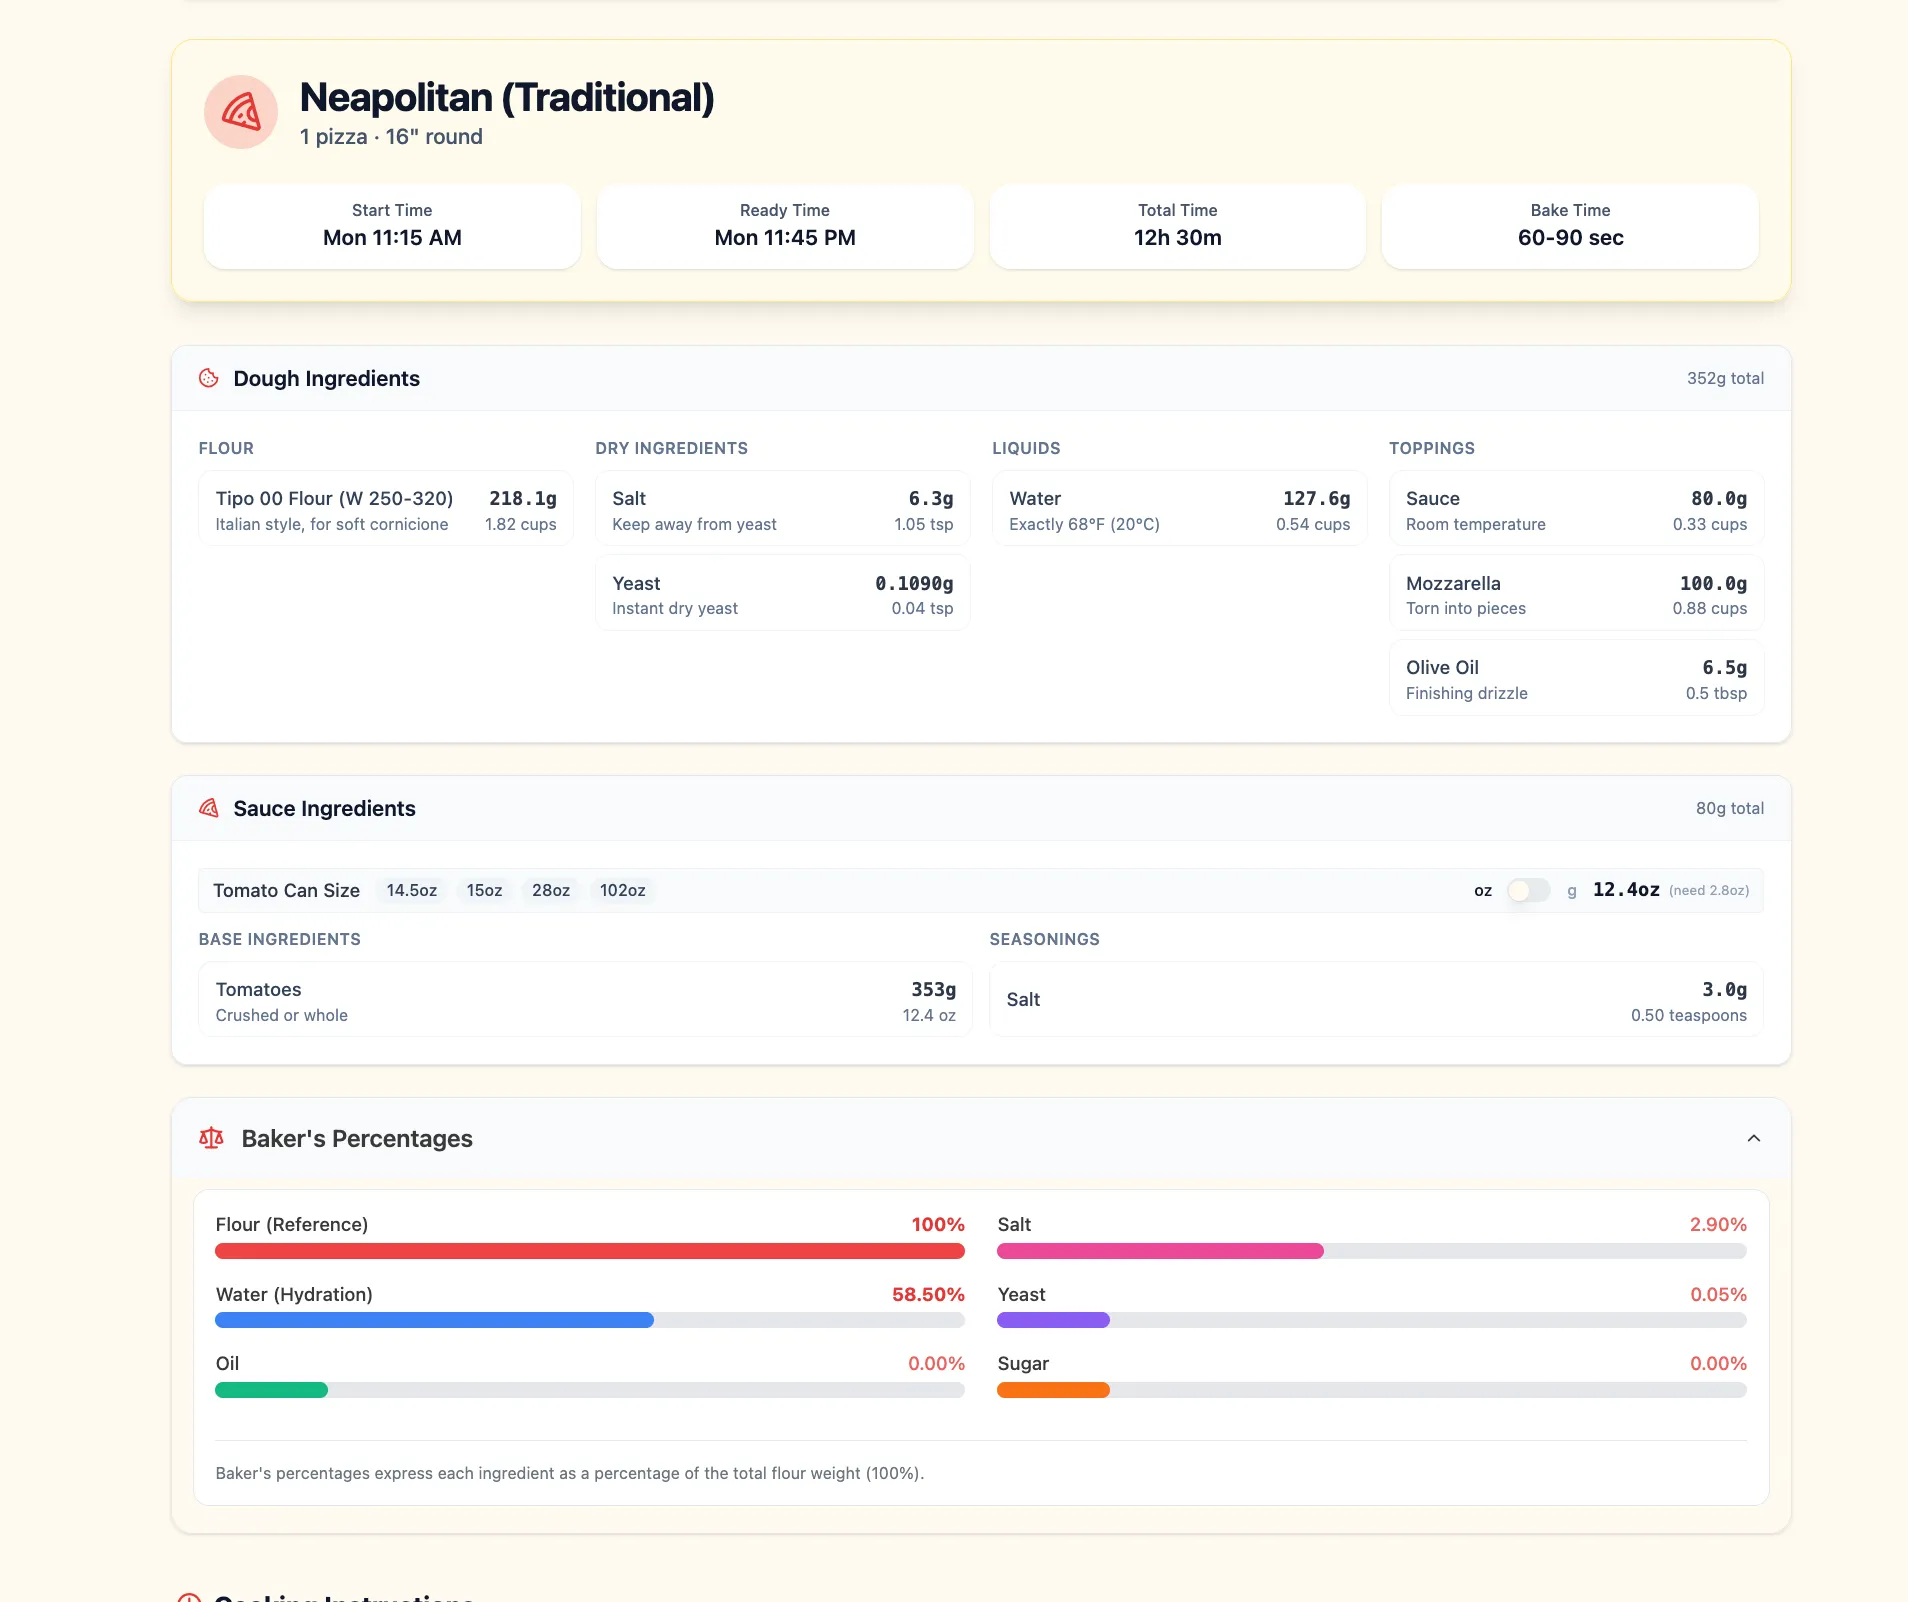The image size is (1908, 1602).
Task: Select the 14.5oz tomato can size
Action: click(412, 890)
